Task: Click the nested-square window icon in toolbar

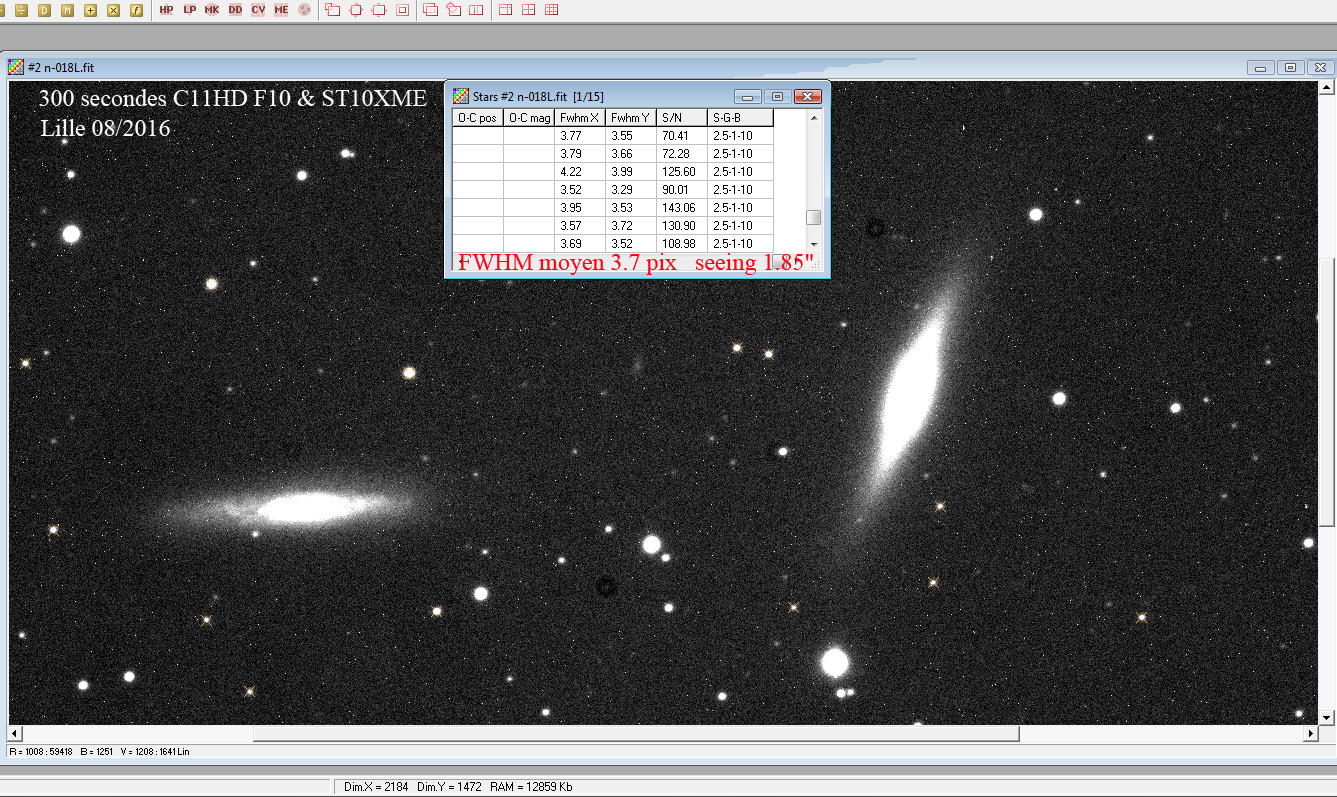Action: coord(402,9)
